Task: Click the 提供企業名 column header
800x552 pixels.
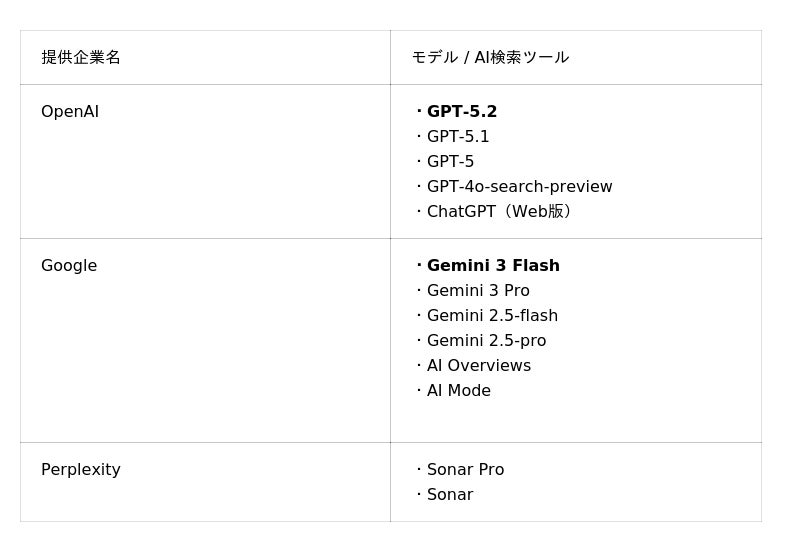Action: 81,58
